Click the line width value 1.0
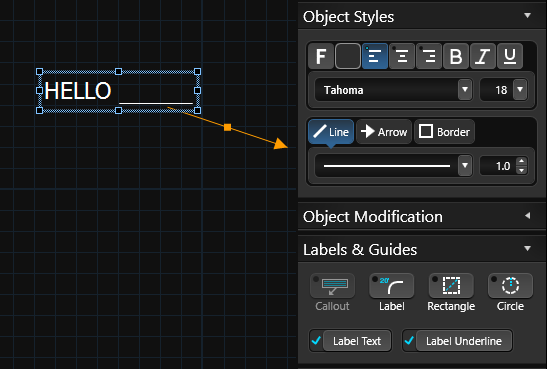Image resolution: width=547 pixels, height=369 pixels. 502,166
